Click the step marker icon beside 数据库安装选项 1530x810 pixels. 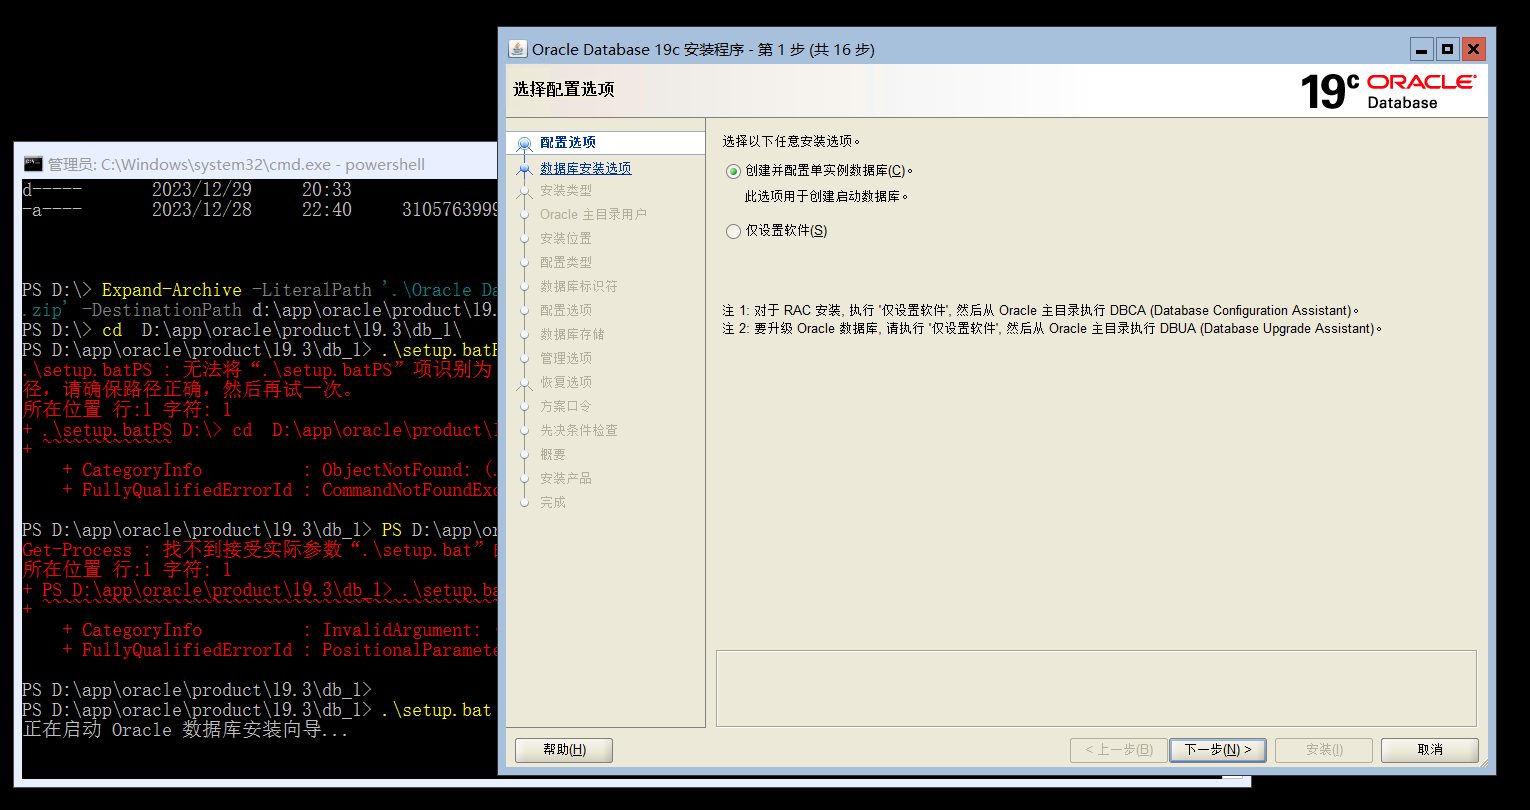click(x=523, y=166)
